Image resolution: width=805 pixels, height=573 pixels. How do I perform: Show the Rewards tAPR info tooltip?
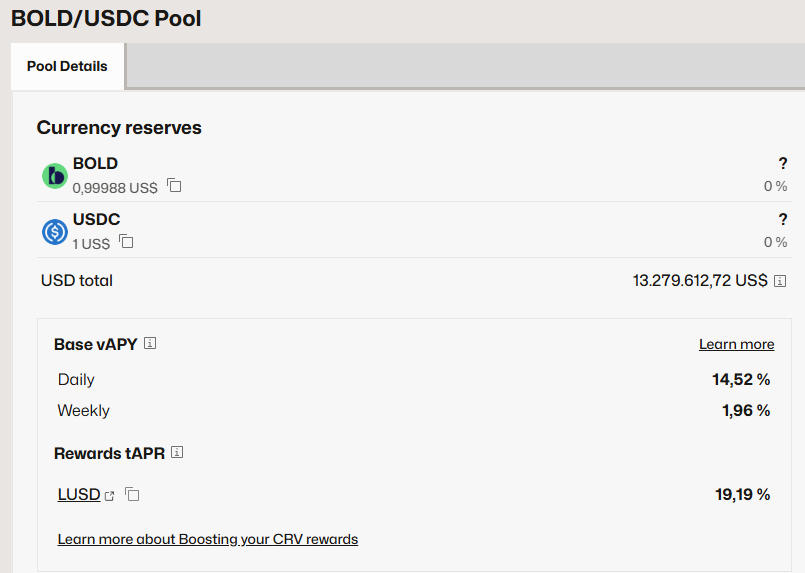177,452
